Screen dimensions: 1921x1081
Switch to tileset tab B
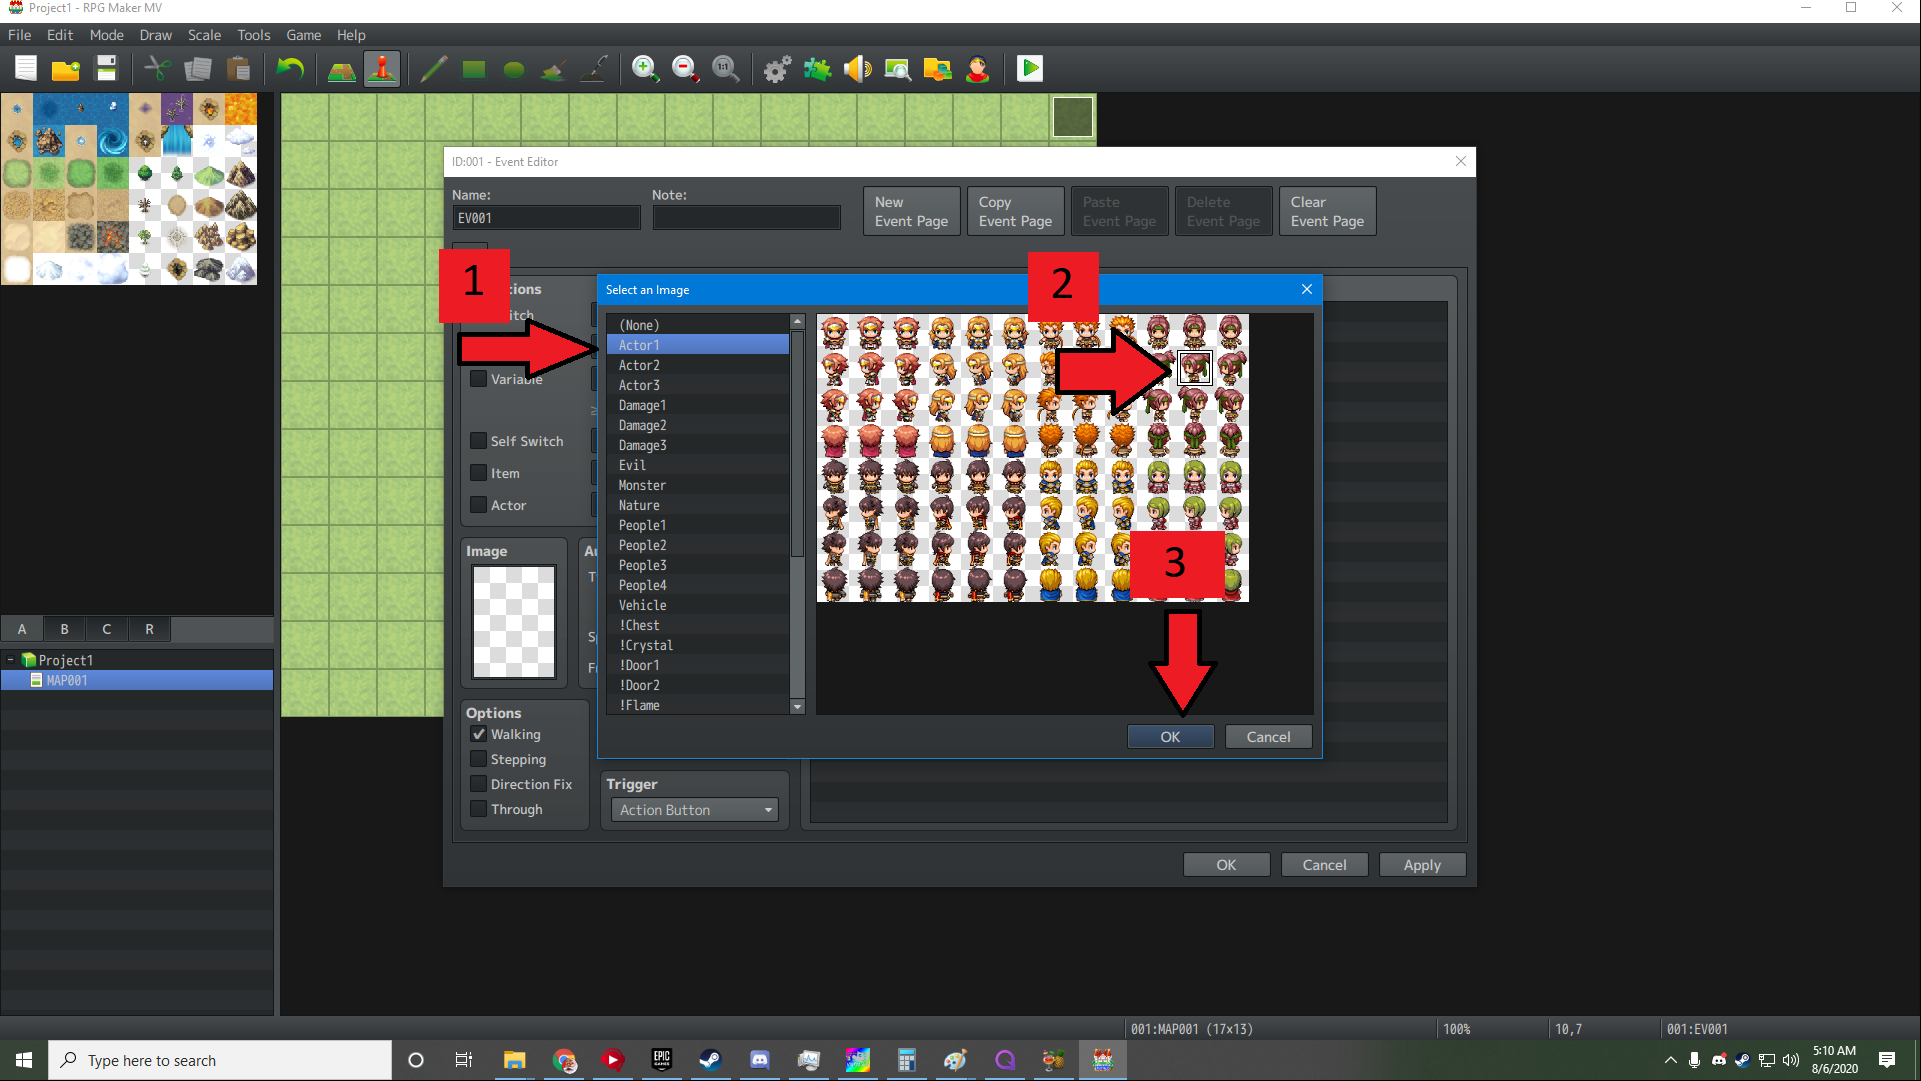[x=64, y=629]
